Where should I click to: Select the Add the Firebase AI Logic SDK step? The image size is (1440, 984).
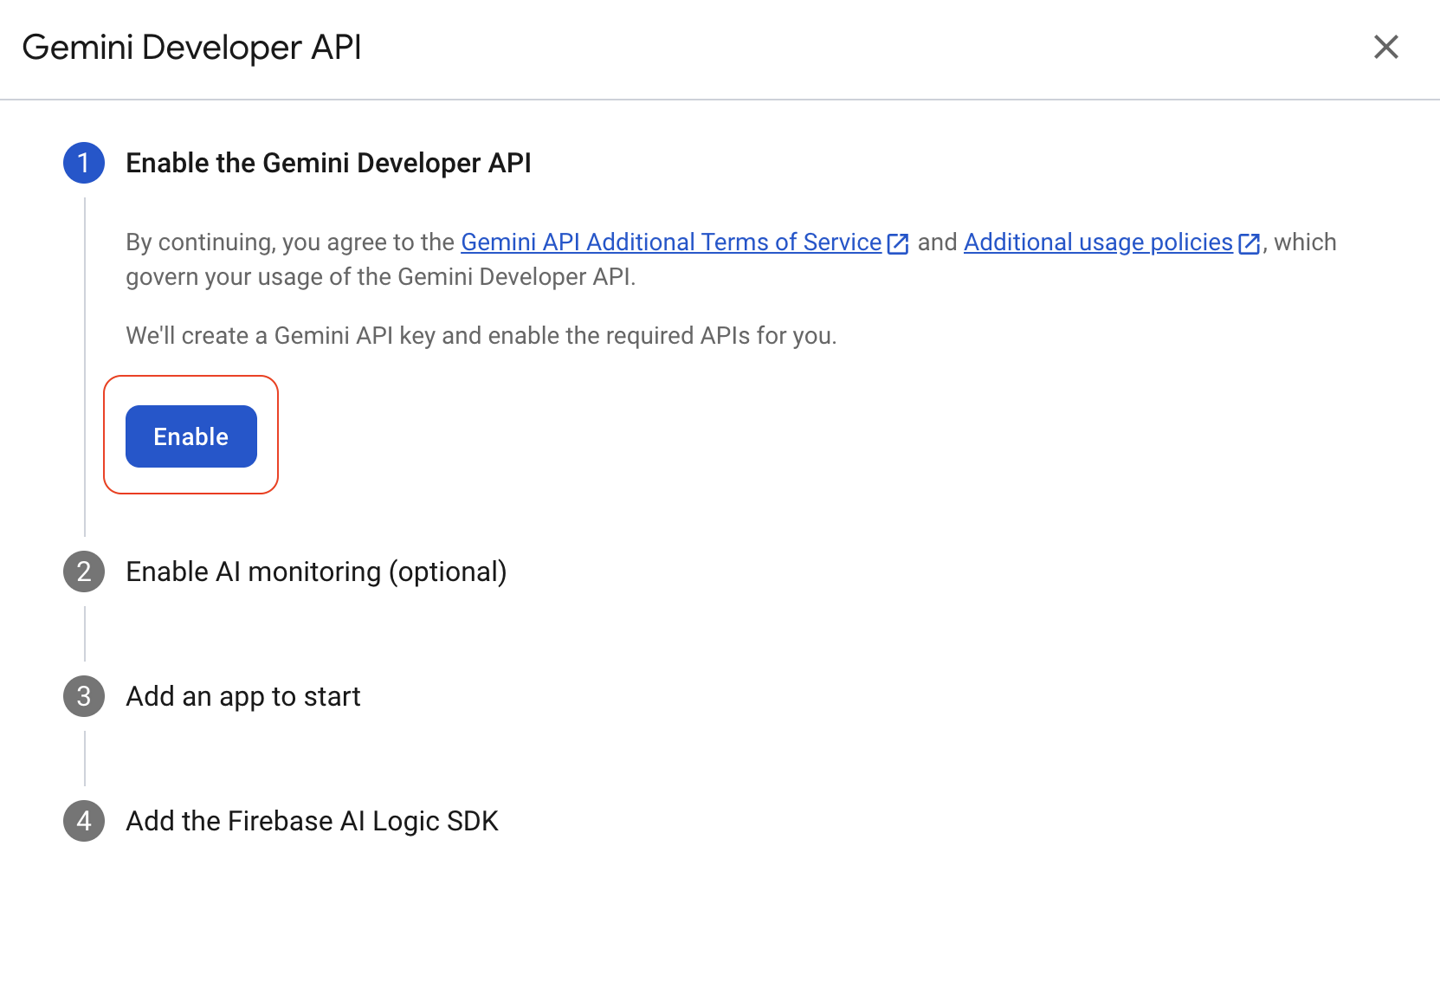coord(311,821)
